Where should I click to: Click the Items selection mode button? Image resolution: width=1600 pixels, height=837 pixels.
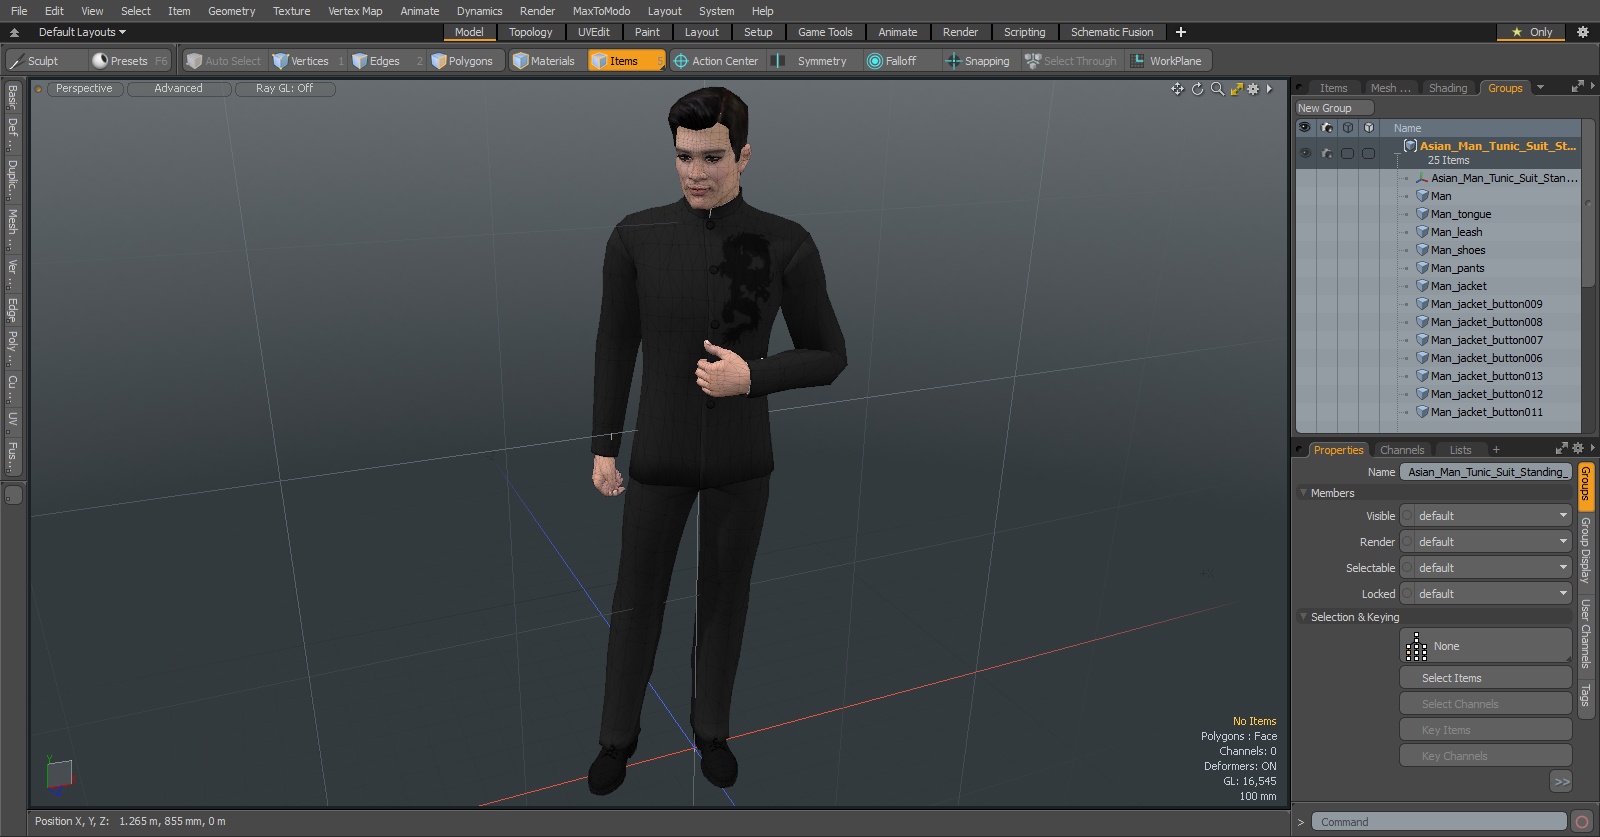pos(626,61)
